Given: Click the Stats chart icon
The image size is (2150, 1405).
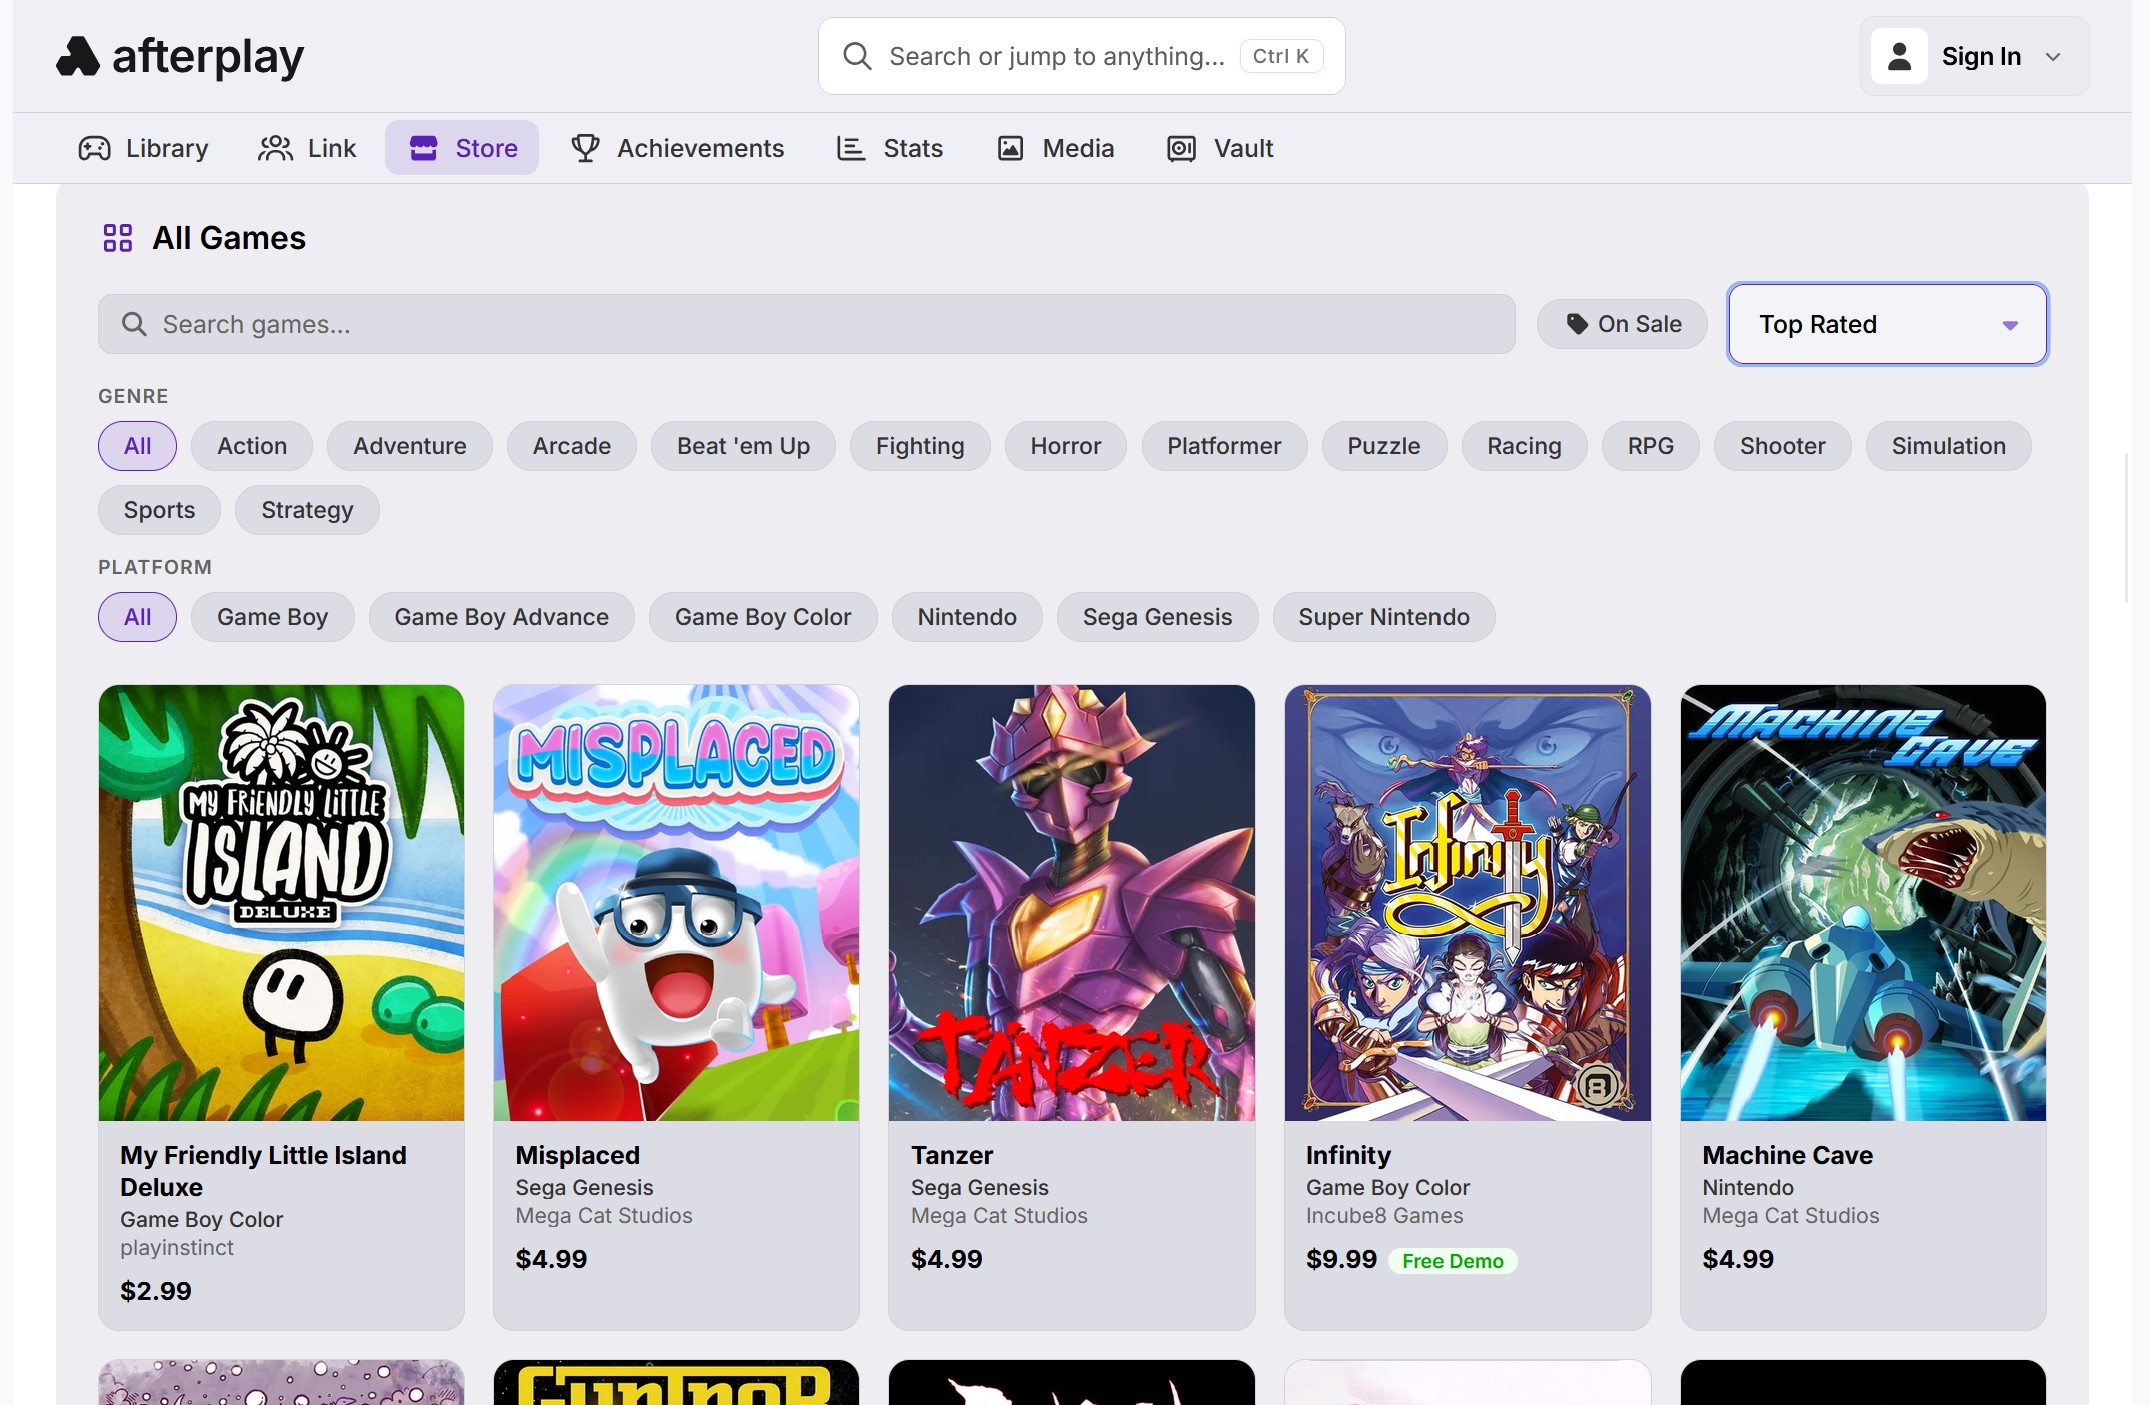Looking at the screenshot, I should pyautogui.click(x=851, y=148).
